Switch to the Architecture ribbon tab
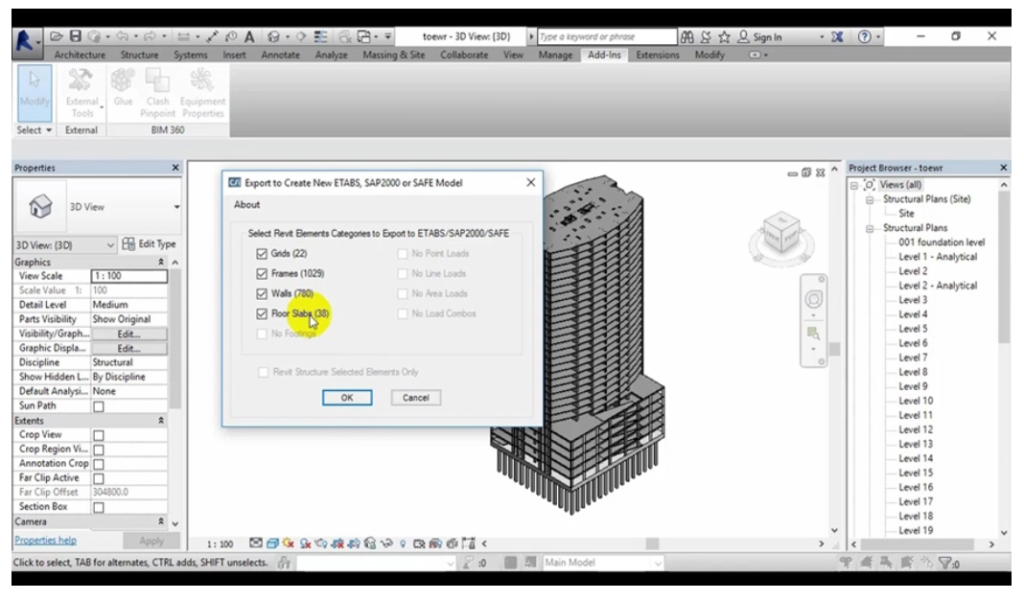This screenshot has width=1024, height=600. [80, 55]
